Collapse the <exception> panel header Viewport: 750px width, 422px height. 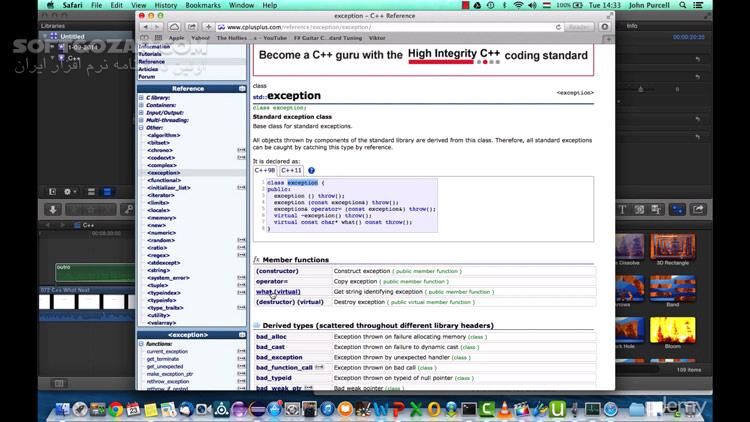242,335
